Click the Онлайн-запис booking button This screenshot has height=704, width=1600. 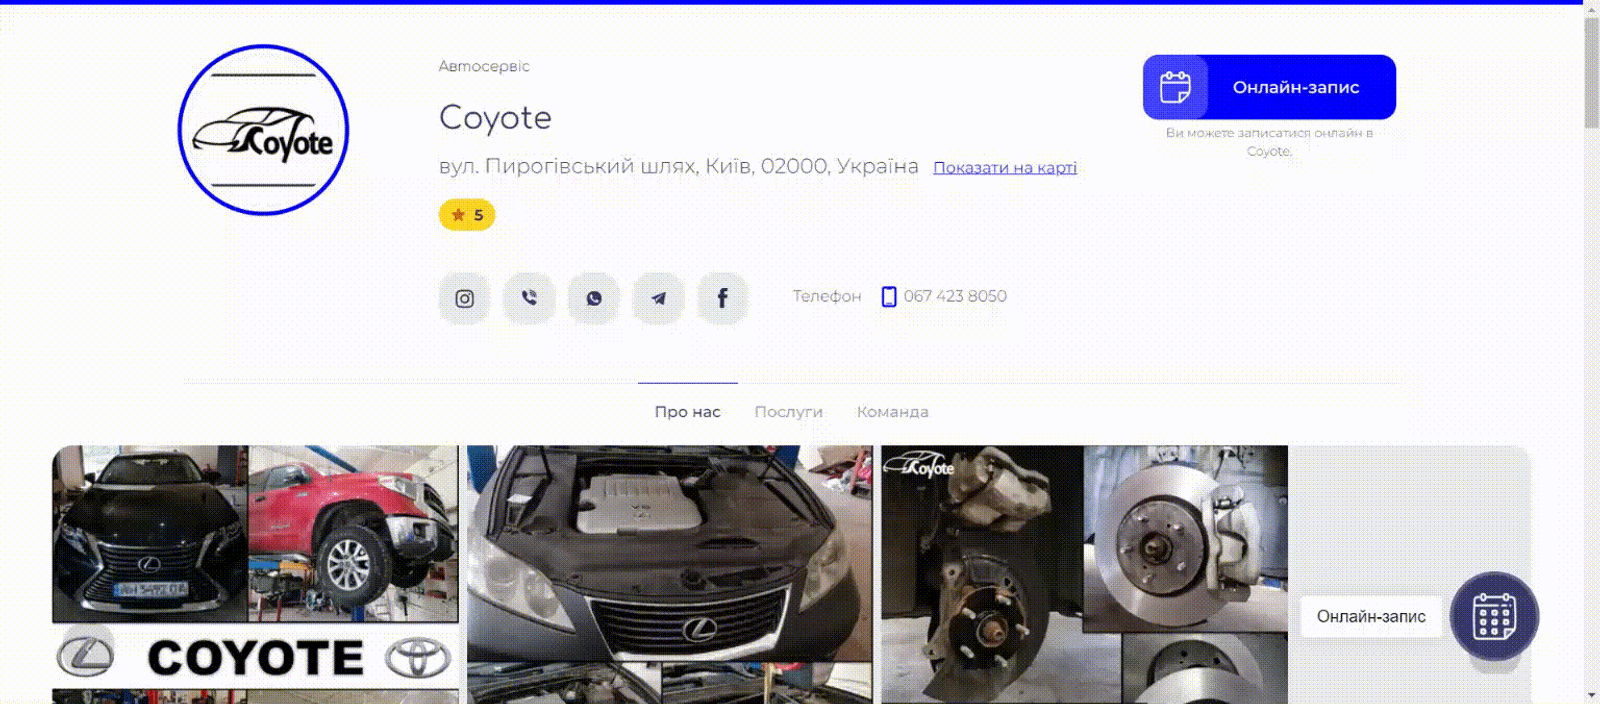click(1269, 87)
